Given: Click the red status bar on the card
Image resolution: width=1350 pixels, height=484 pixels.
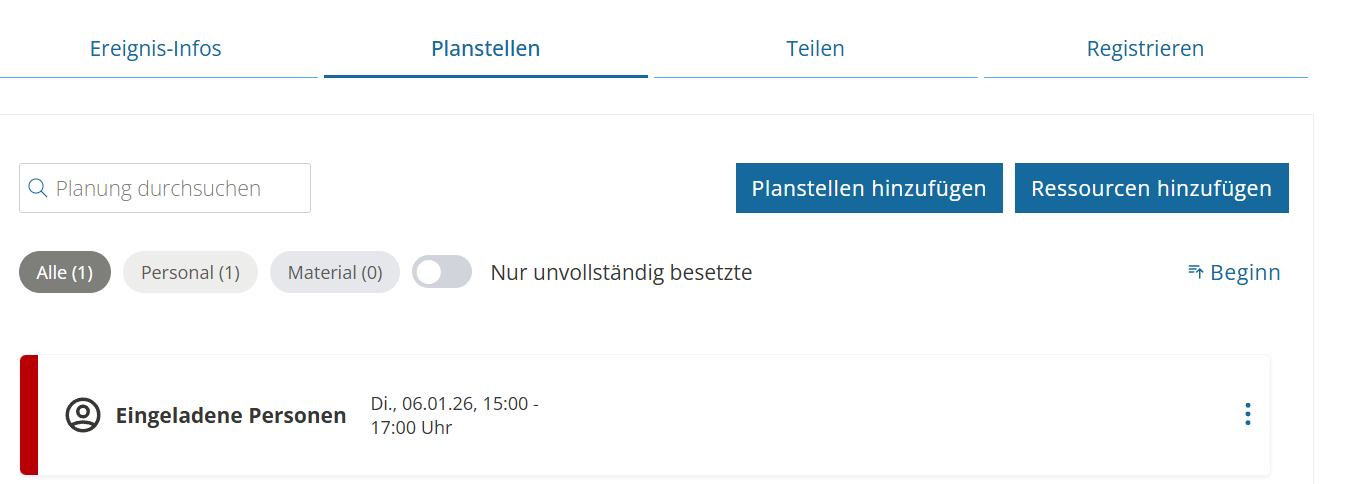Looking at the screenshot, I should pyautogui.click(x=28, y=414).
